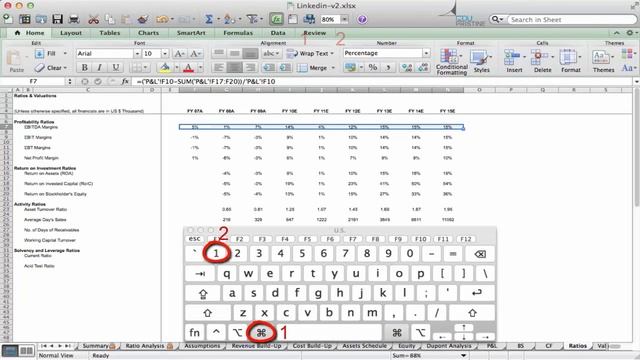Click the Bold button
Image resolution: width=640 pixels, height=360 pixels.
(x=84, y=67)
